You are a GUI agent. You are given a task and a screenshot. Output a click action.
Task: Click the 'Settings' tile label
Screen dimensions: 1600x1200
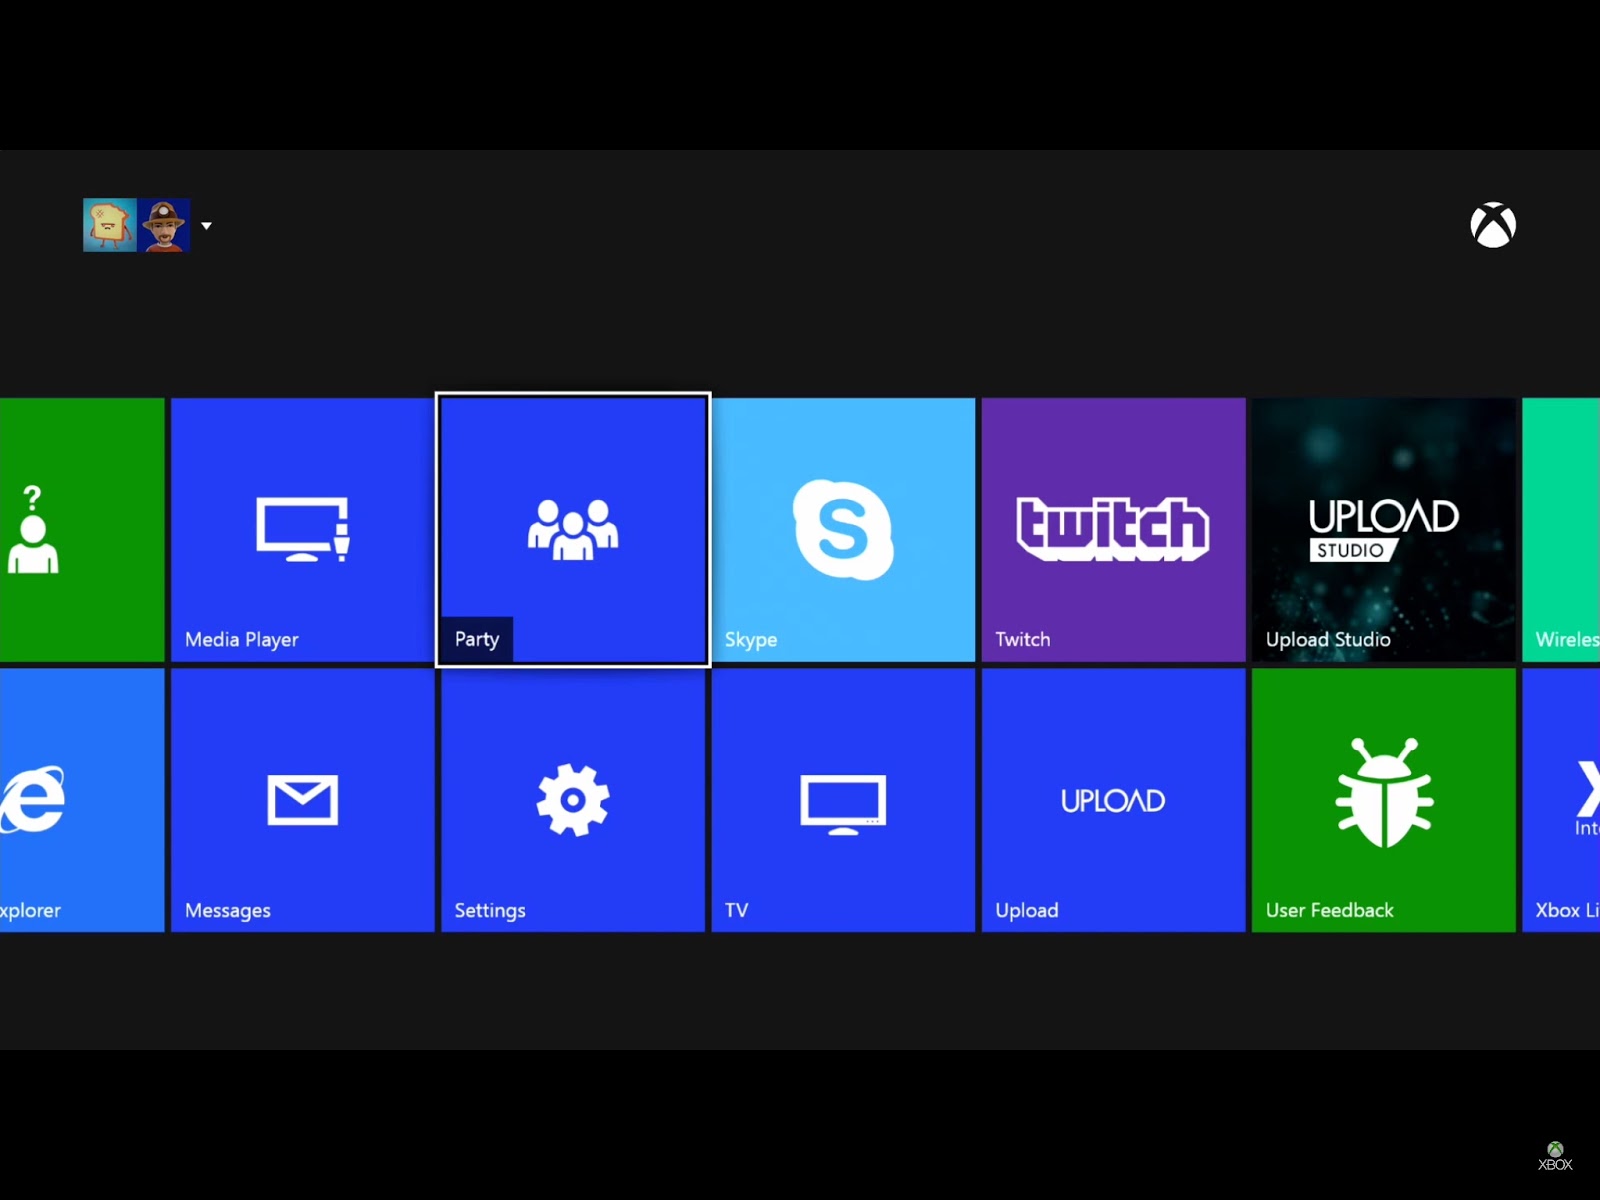click(490, 911)
